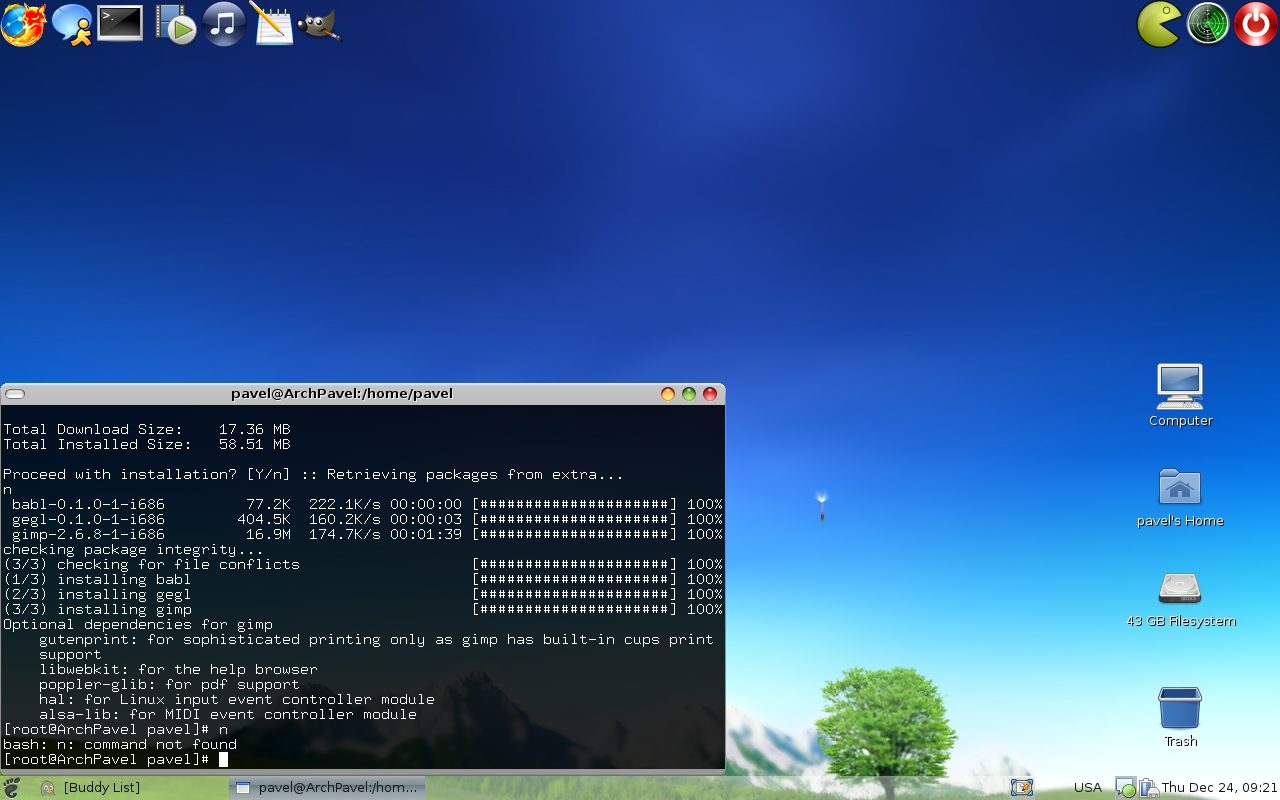Launch the video player with the film strip icon
1280x800 pixels.
tap(176, 24)
